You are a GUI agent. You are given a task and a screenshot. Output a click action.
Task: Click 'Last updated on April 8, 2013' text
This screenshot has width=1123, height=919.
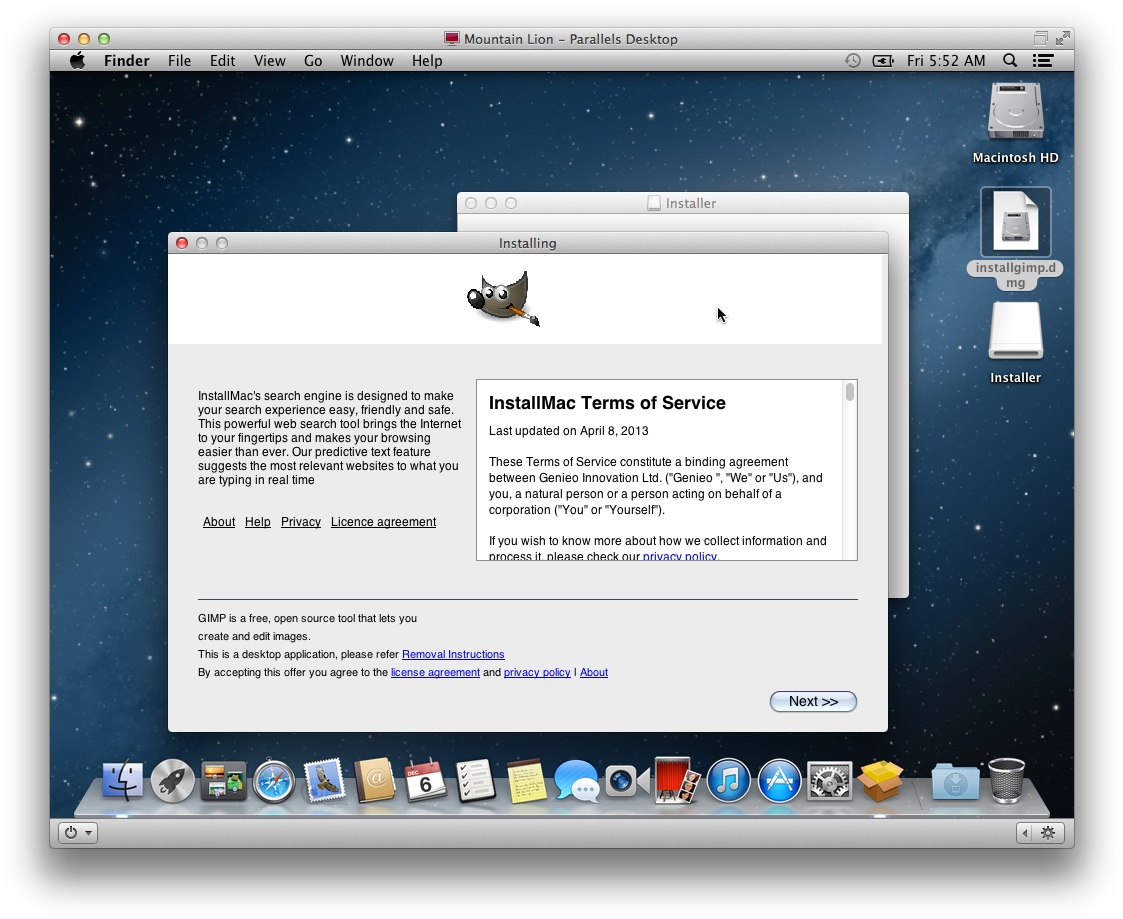point(568,430)
